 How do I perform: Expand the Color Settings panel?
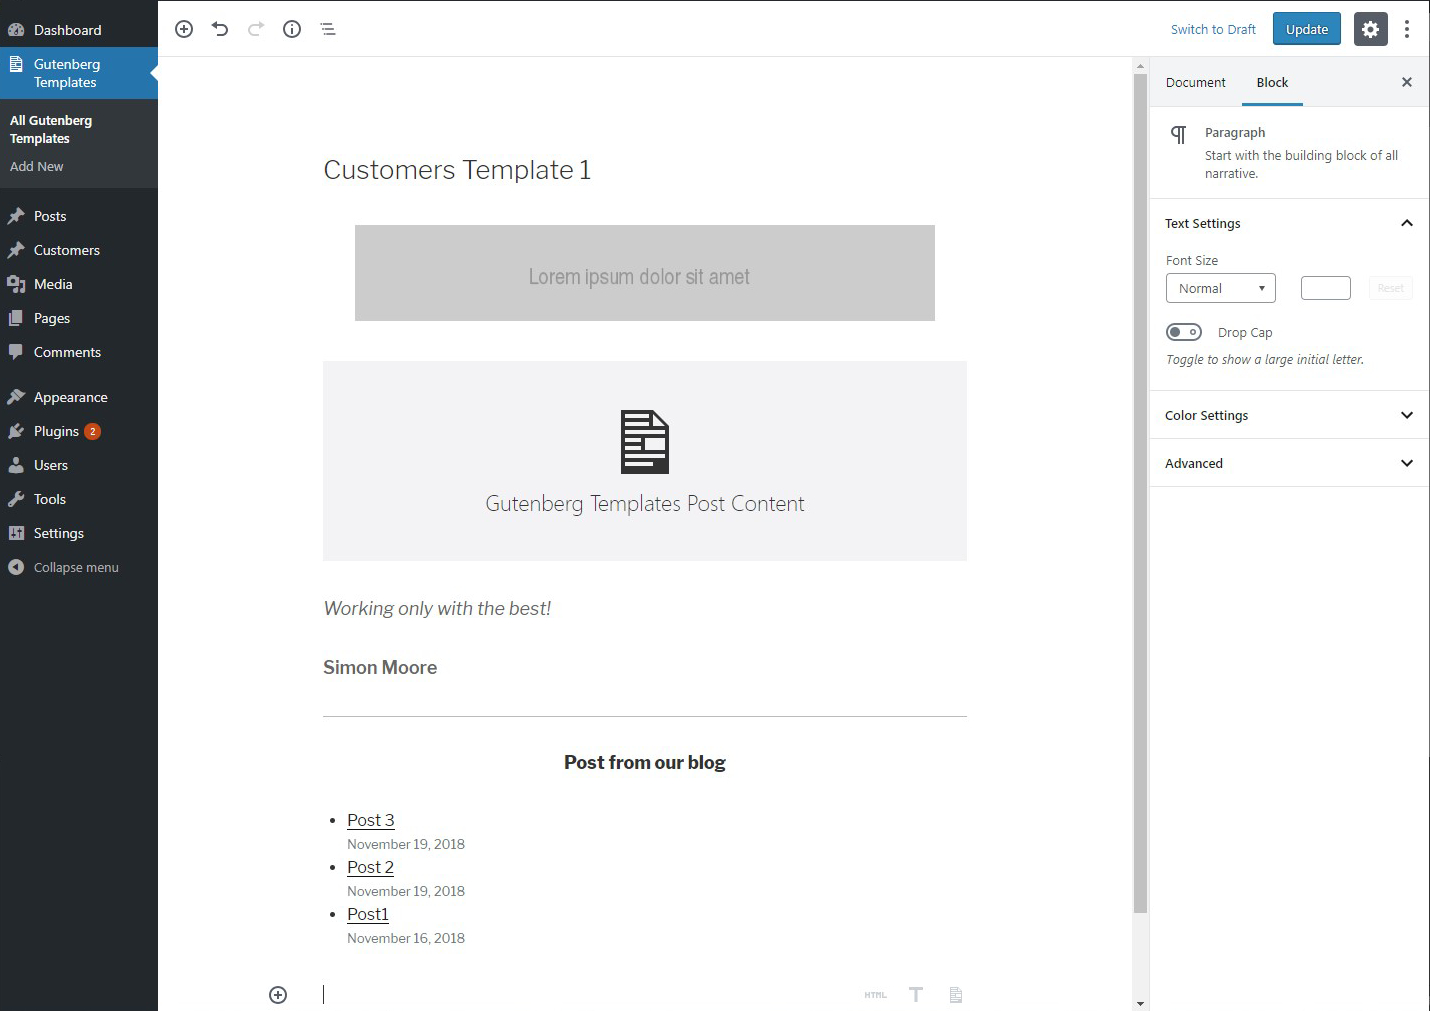tap(1289, 415)
